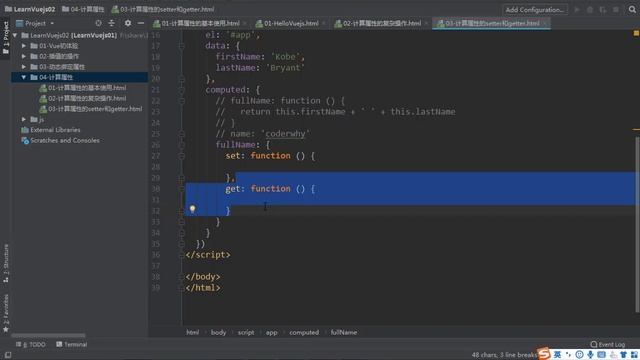The width and height of the screenshot is (640, 360).
Task: Open the Structure side tool tab
Action: [x=6, y=263]
